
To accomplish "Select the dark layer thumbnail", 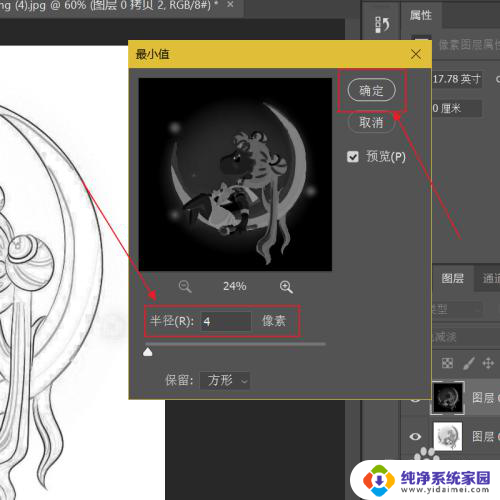I will click(x=448, y=398).
